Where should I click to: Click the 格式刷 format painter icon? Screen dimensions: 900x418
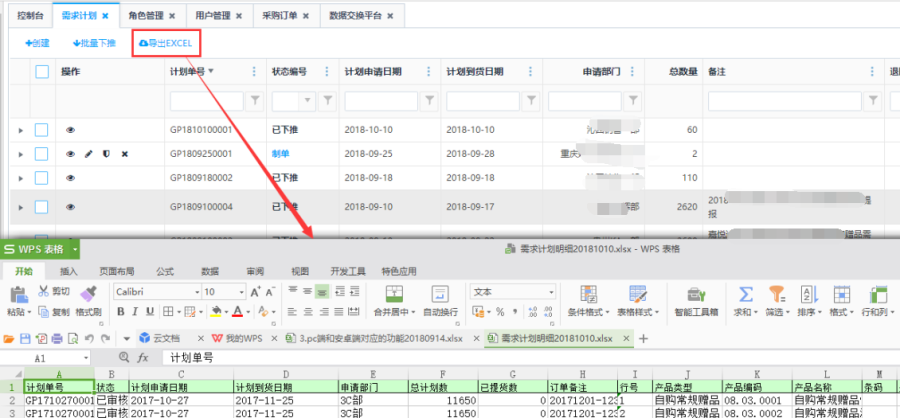pos(89,293)
